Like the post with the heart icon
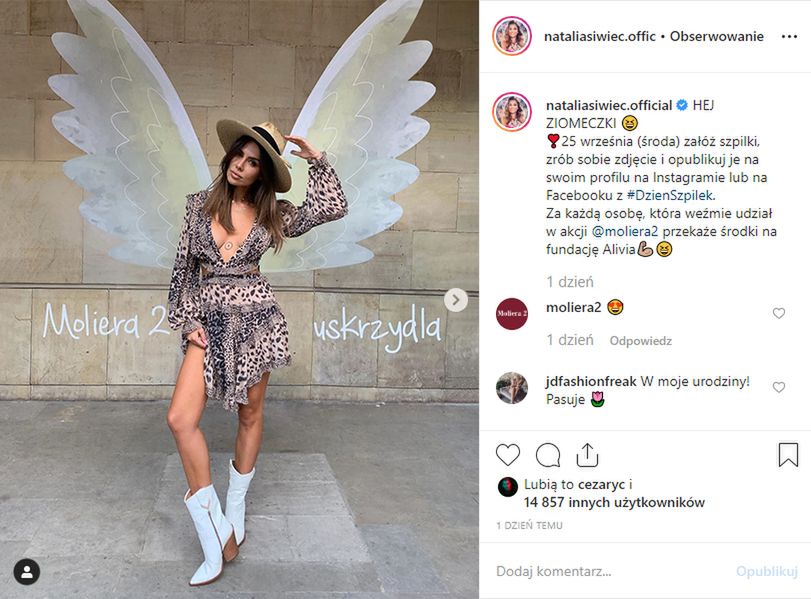This screenshot has width=811, height=599. click(508, 455)
